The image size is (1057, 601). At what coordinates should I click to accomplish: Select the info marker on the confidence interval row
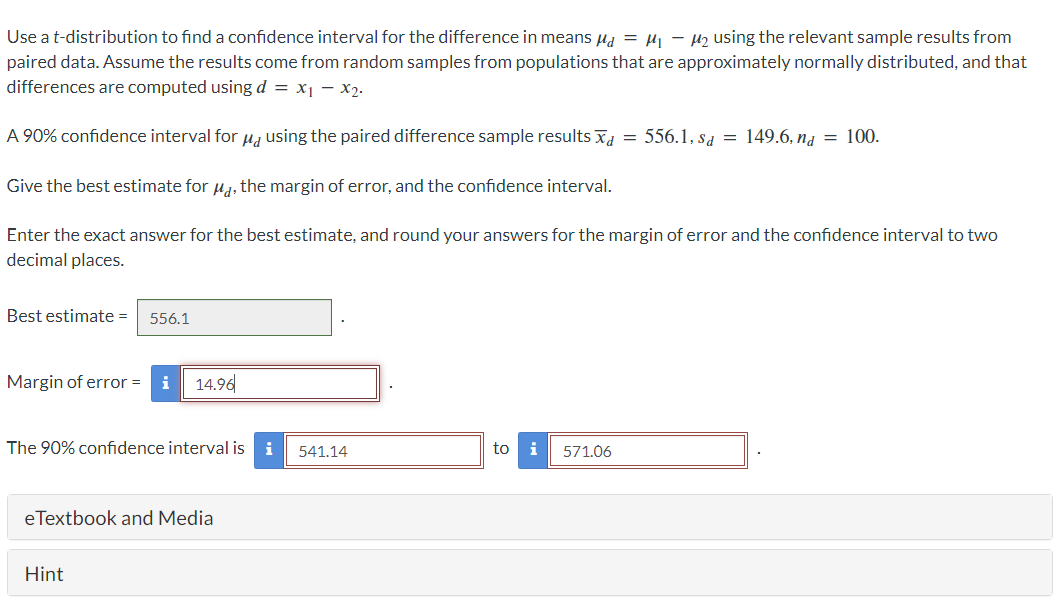[268, 450]
